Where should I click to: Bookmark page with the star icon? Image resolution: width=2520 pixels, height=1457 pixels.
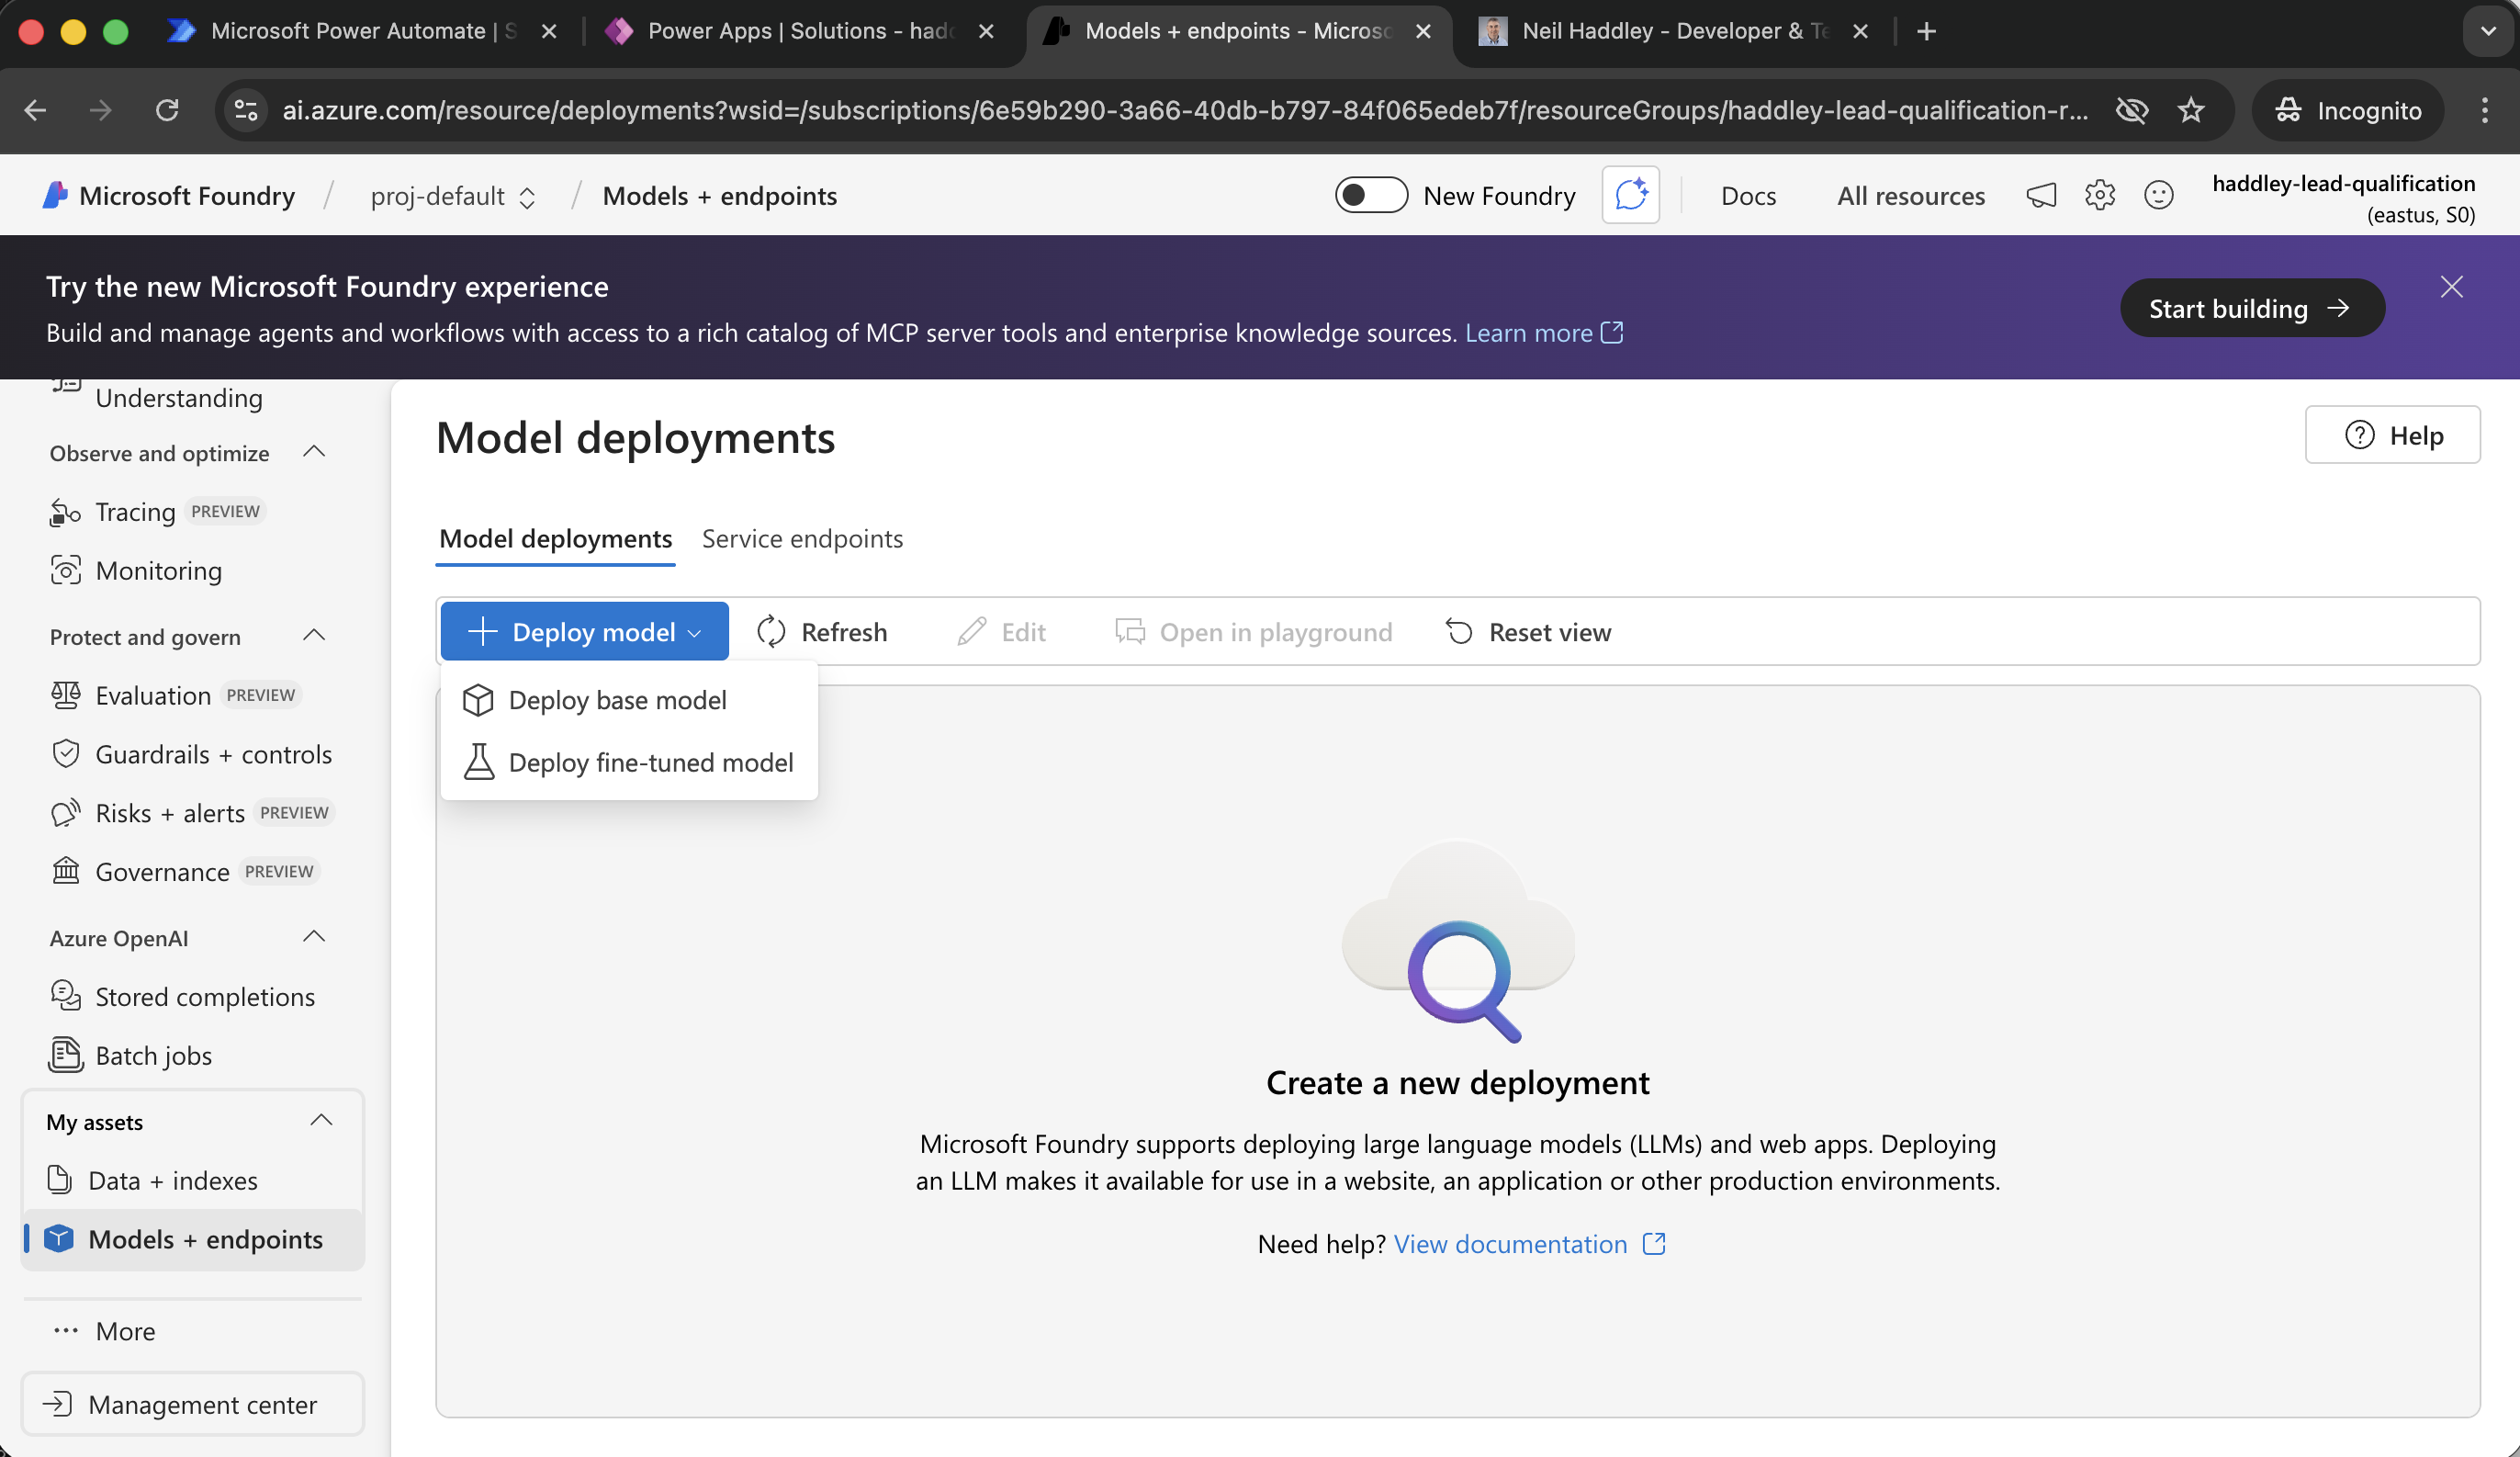(2190, 110)
